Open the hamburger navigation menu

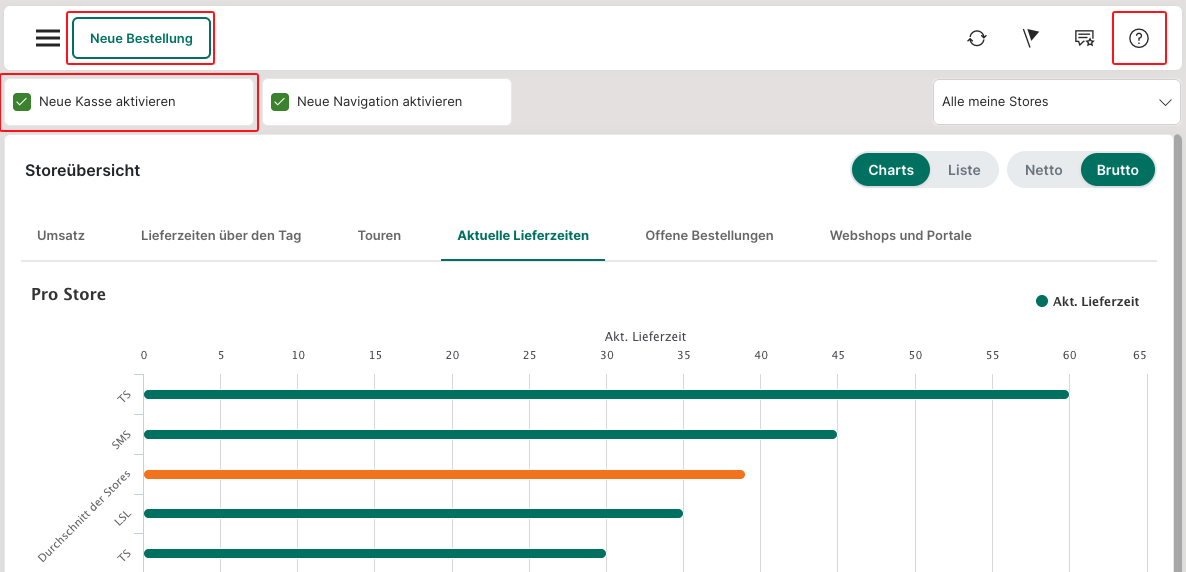pyautogui.click(x=48, y=38)
